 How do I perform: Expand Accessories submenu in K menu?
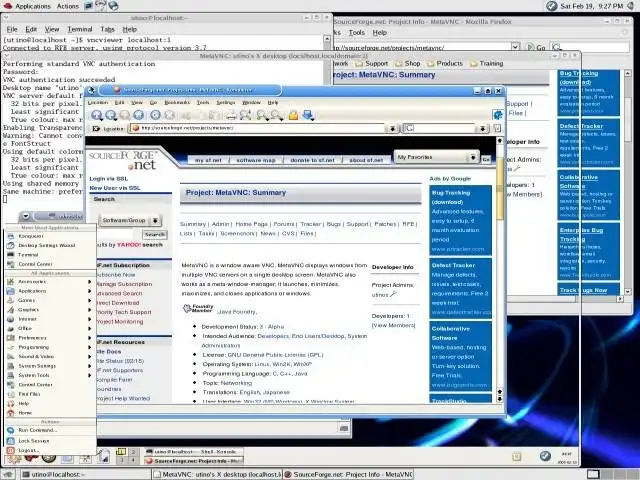click(49, 282)
